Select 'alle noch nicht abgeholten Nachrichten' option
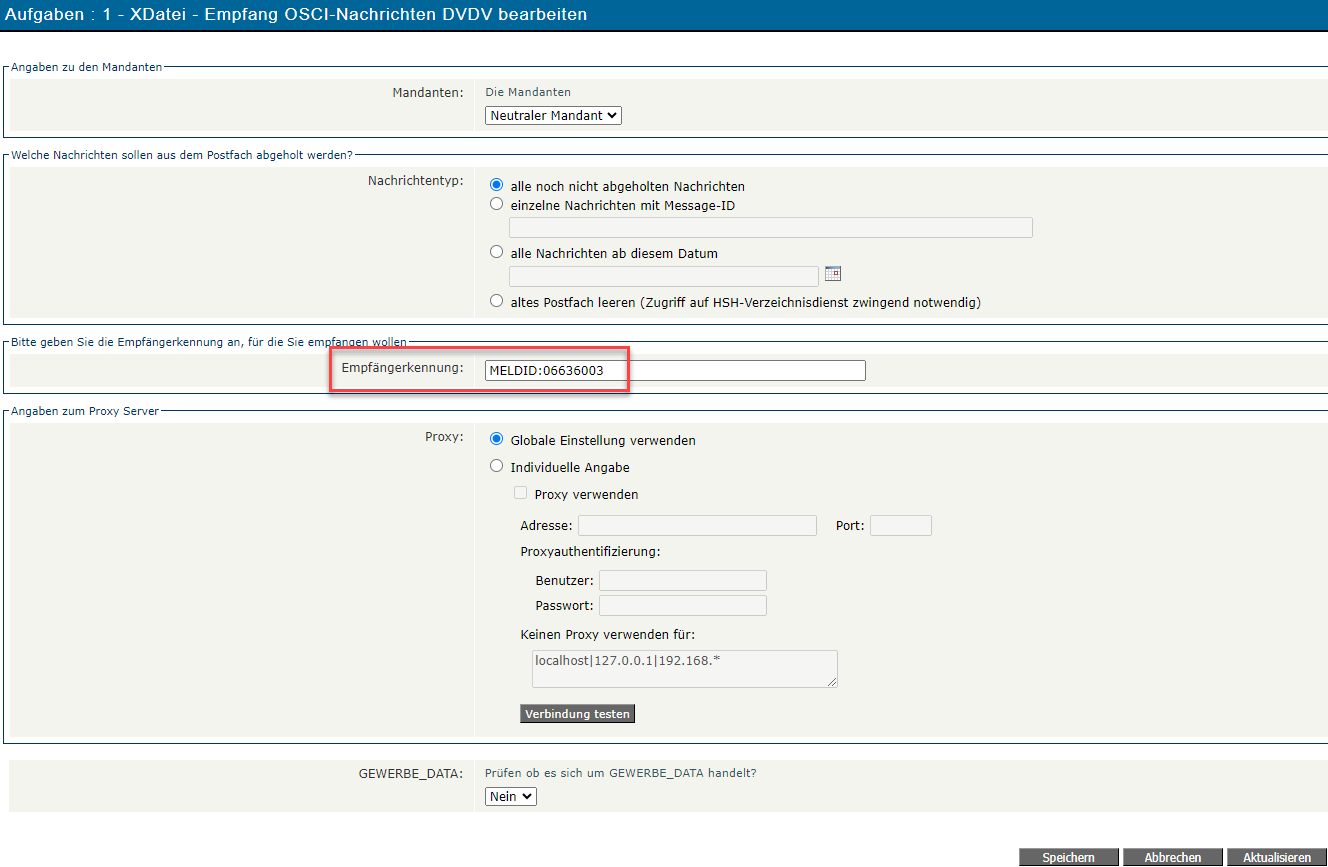This screenshot has width=1328, height=867. click(x=496, y=186)
